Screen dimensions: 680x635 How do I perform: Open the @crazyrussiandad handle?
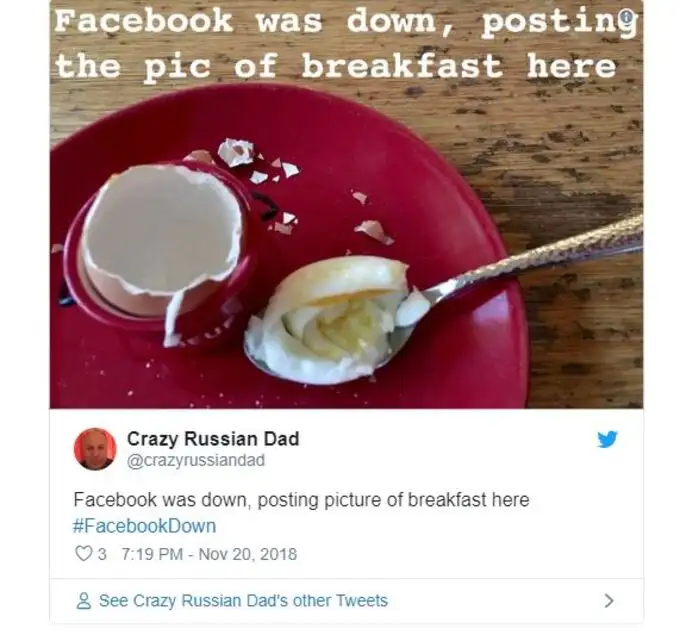pos(196,460)
